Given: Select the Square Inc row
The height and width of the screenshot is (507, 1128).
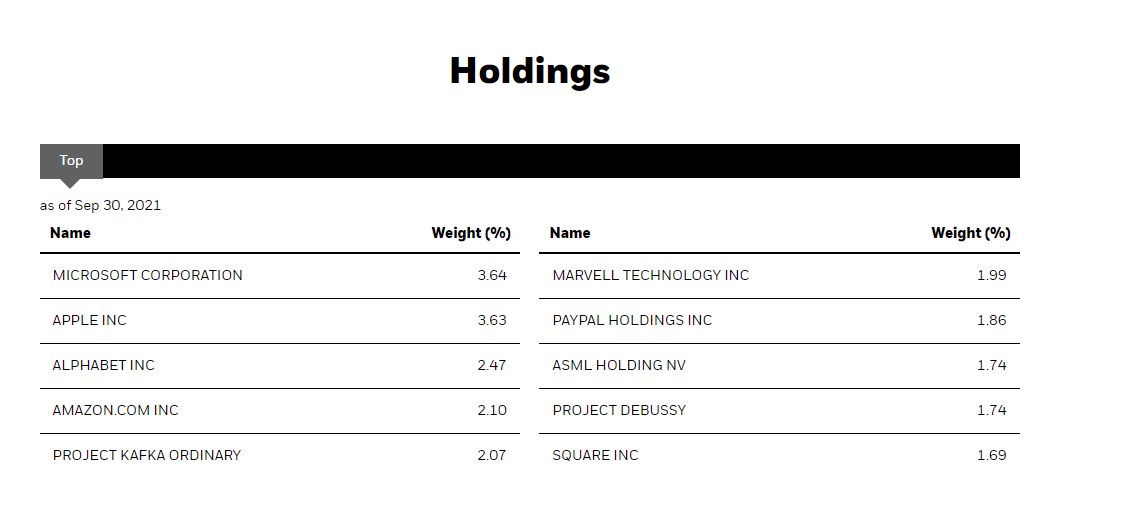Looking at the screenshot, I should [x=779, y=456].
